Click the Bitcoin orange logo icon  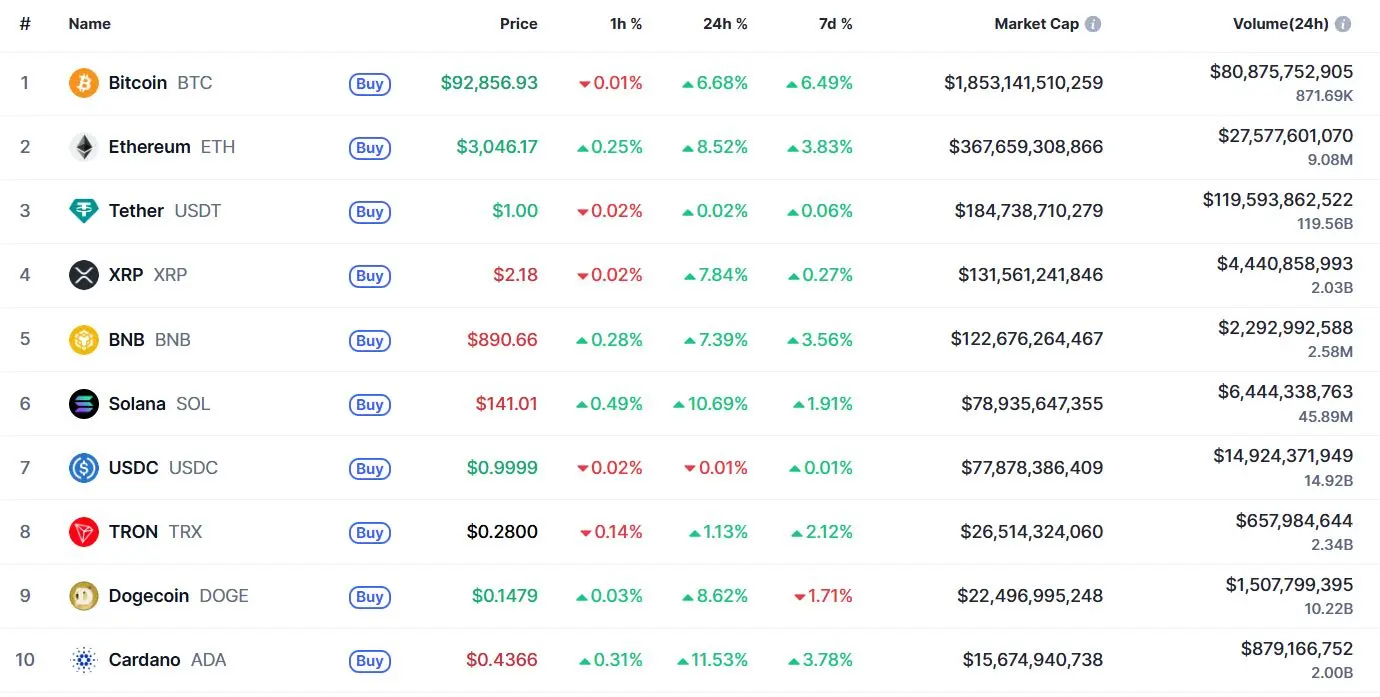(84, 83)
